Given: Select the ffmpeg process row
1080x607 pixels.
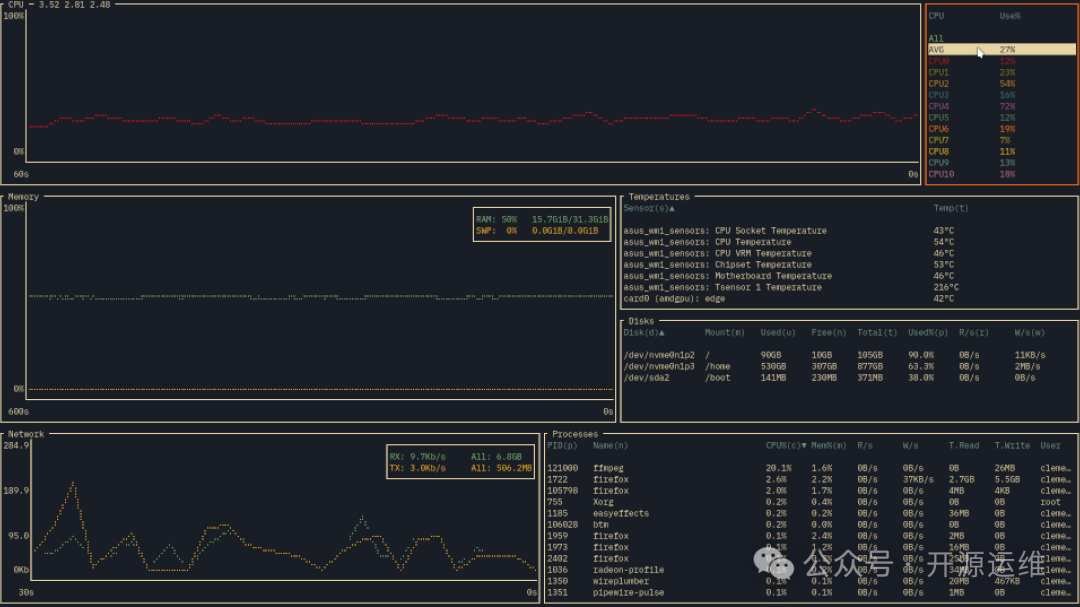Looking at the screenshot, I should pos(608,468).
